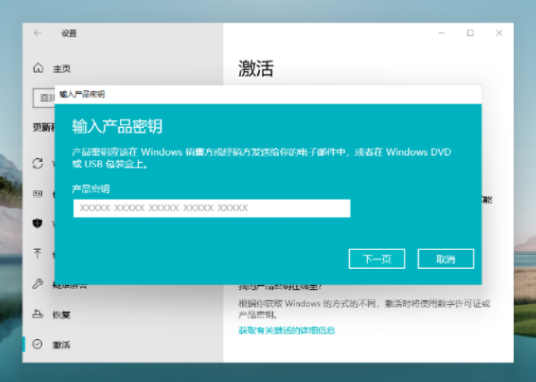Go back with the arrow in Settings

click(x=38, y=33)
